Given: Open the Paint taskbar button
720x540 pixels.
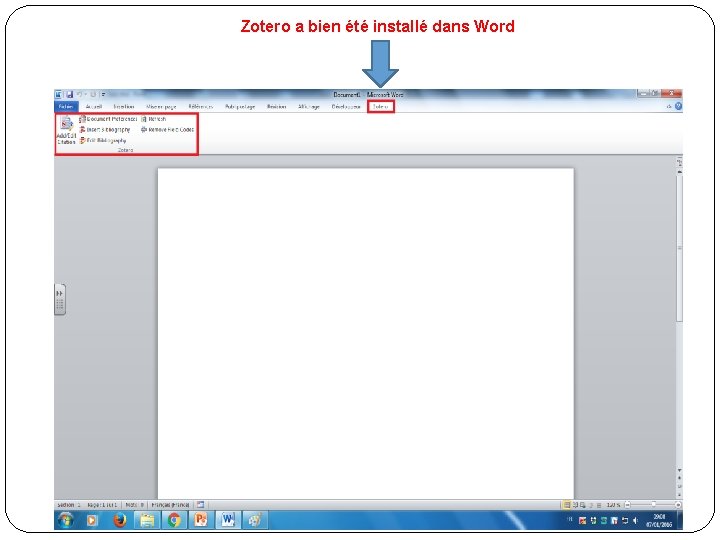Looking at the screenshot, I should point(255,520).
